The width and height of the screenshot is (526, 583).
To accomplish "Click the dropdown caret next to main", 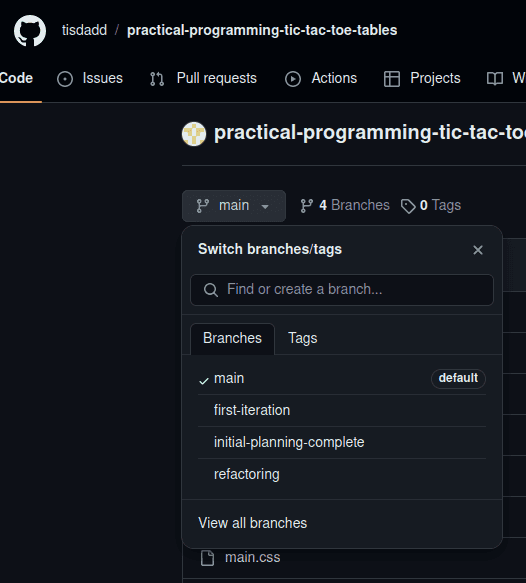I will coord(265,206).
